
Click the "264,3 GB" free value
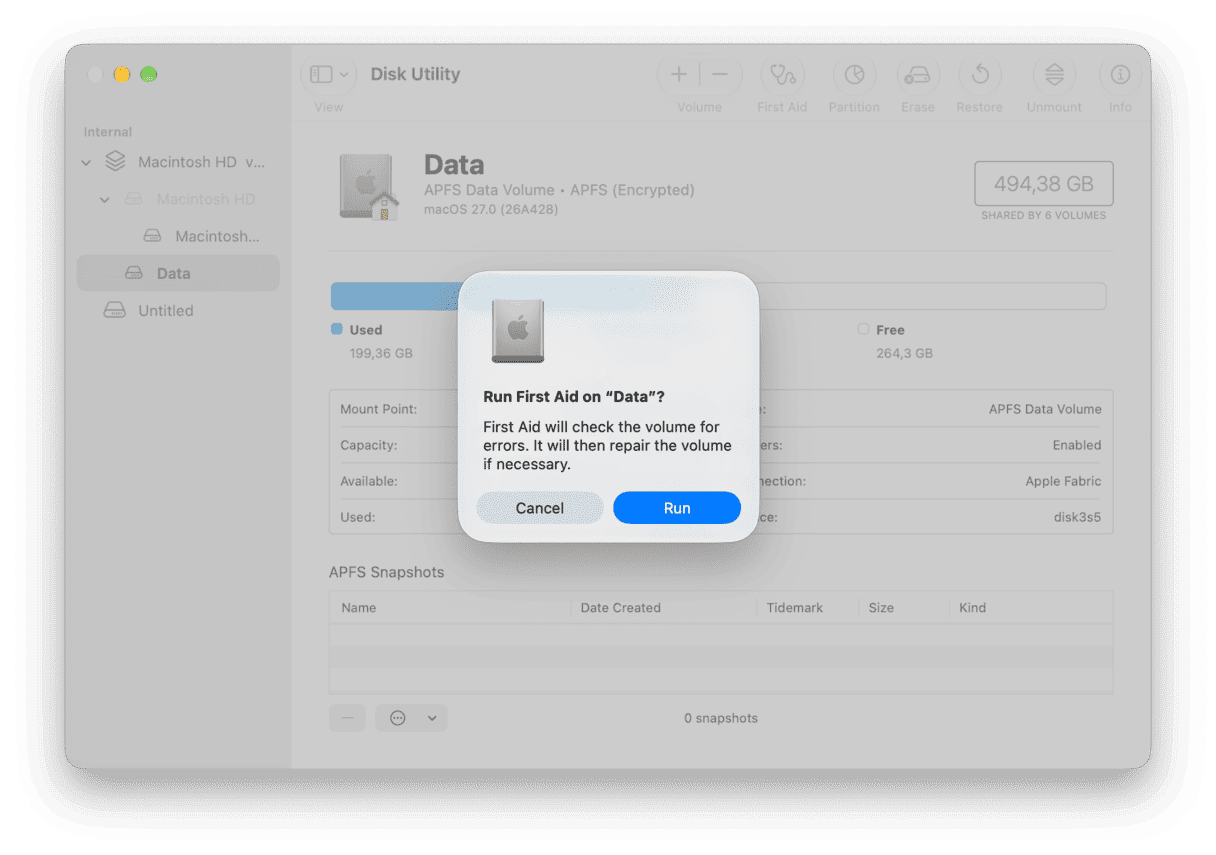pos(905,353)
